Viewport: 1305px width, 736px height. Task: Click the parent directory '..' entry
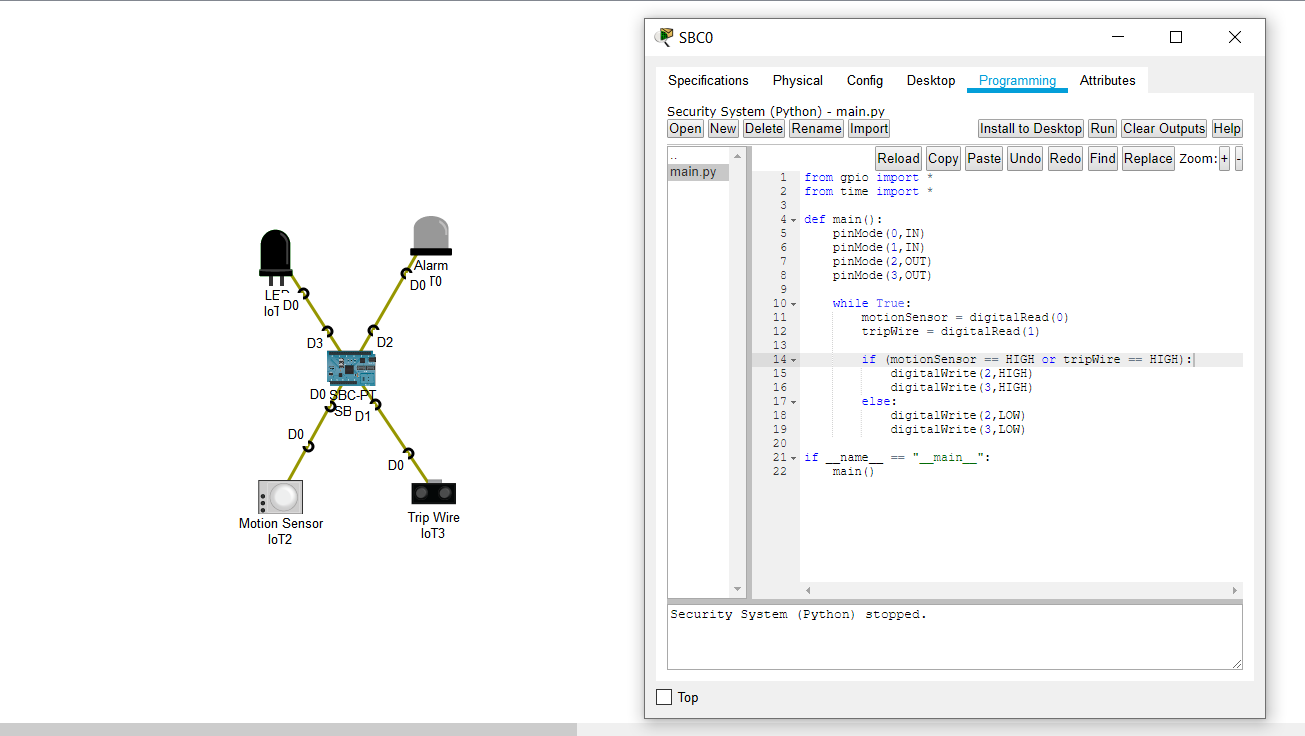click(698, 157)
